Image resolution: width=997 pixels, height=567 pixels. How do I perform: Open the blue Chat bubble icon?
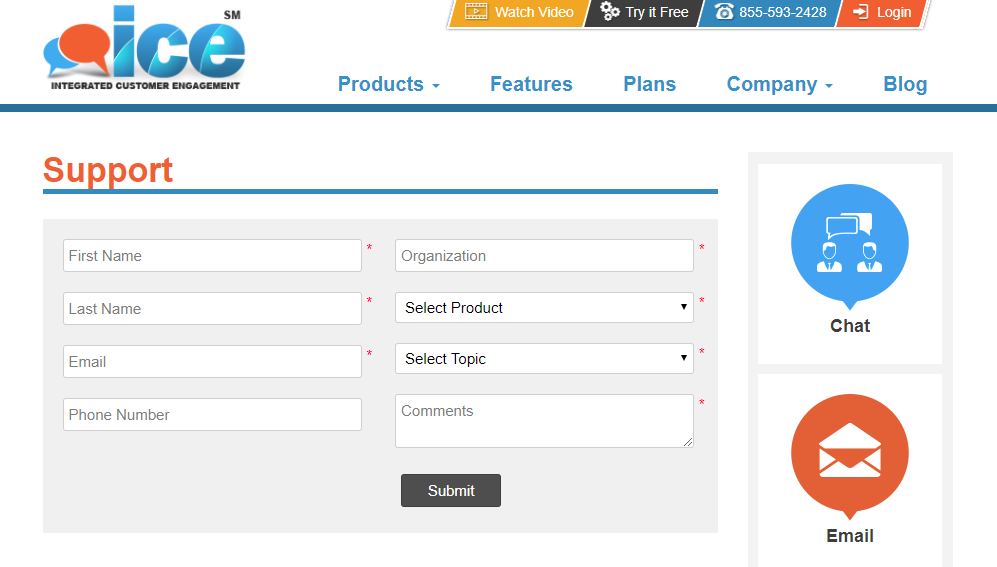pos(849,243)
